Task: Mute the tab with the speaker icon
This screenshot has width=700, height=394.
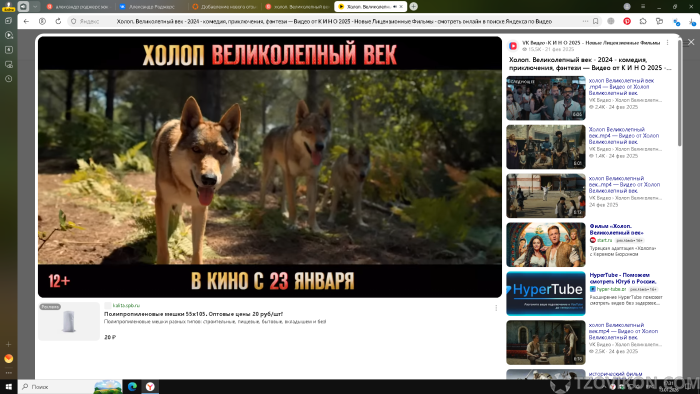Action: click(395, 6)
